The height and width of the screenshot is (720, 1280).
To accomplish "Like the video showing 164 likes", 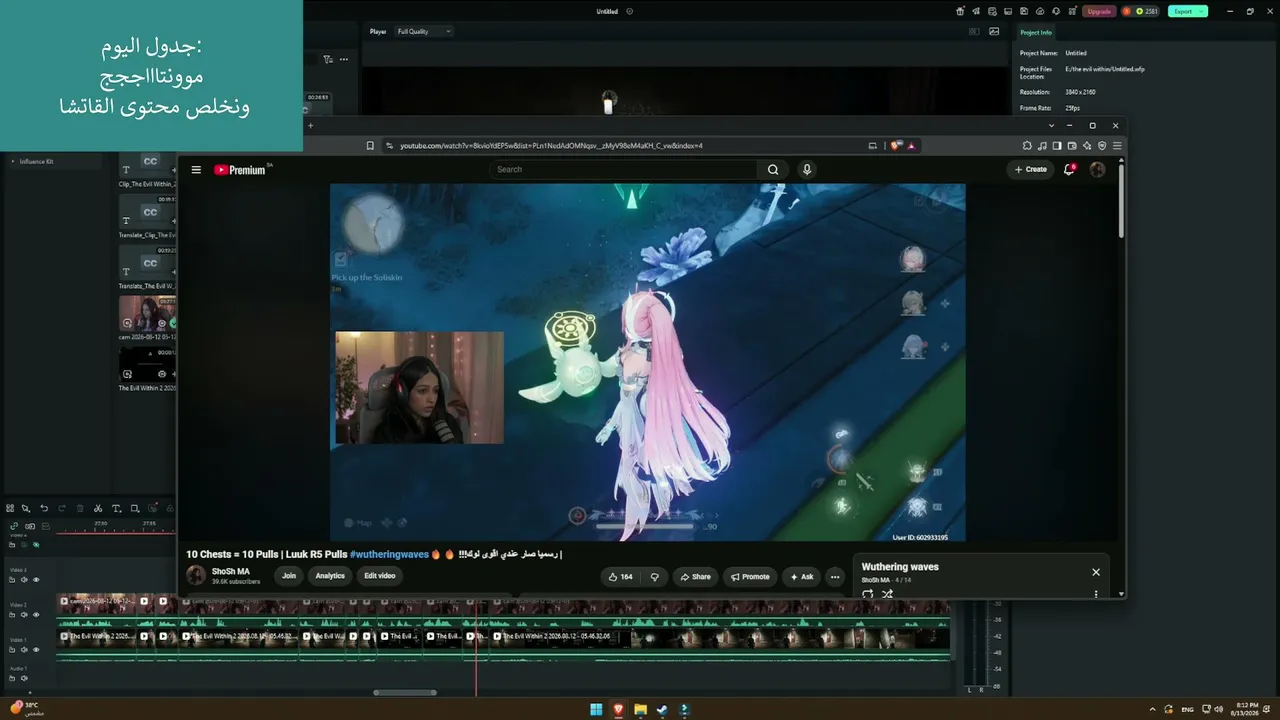I will 621,577.
